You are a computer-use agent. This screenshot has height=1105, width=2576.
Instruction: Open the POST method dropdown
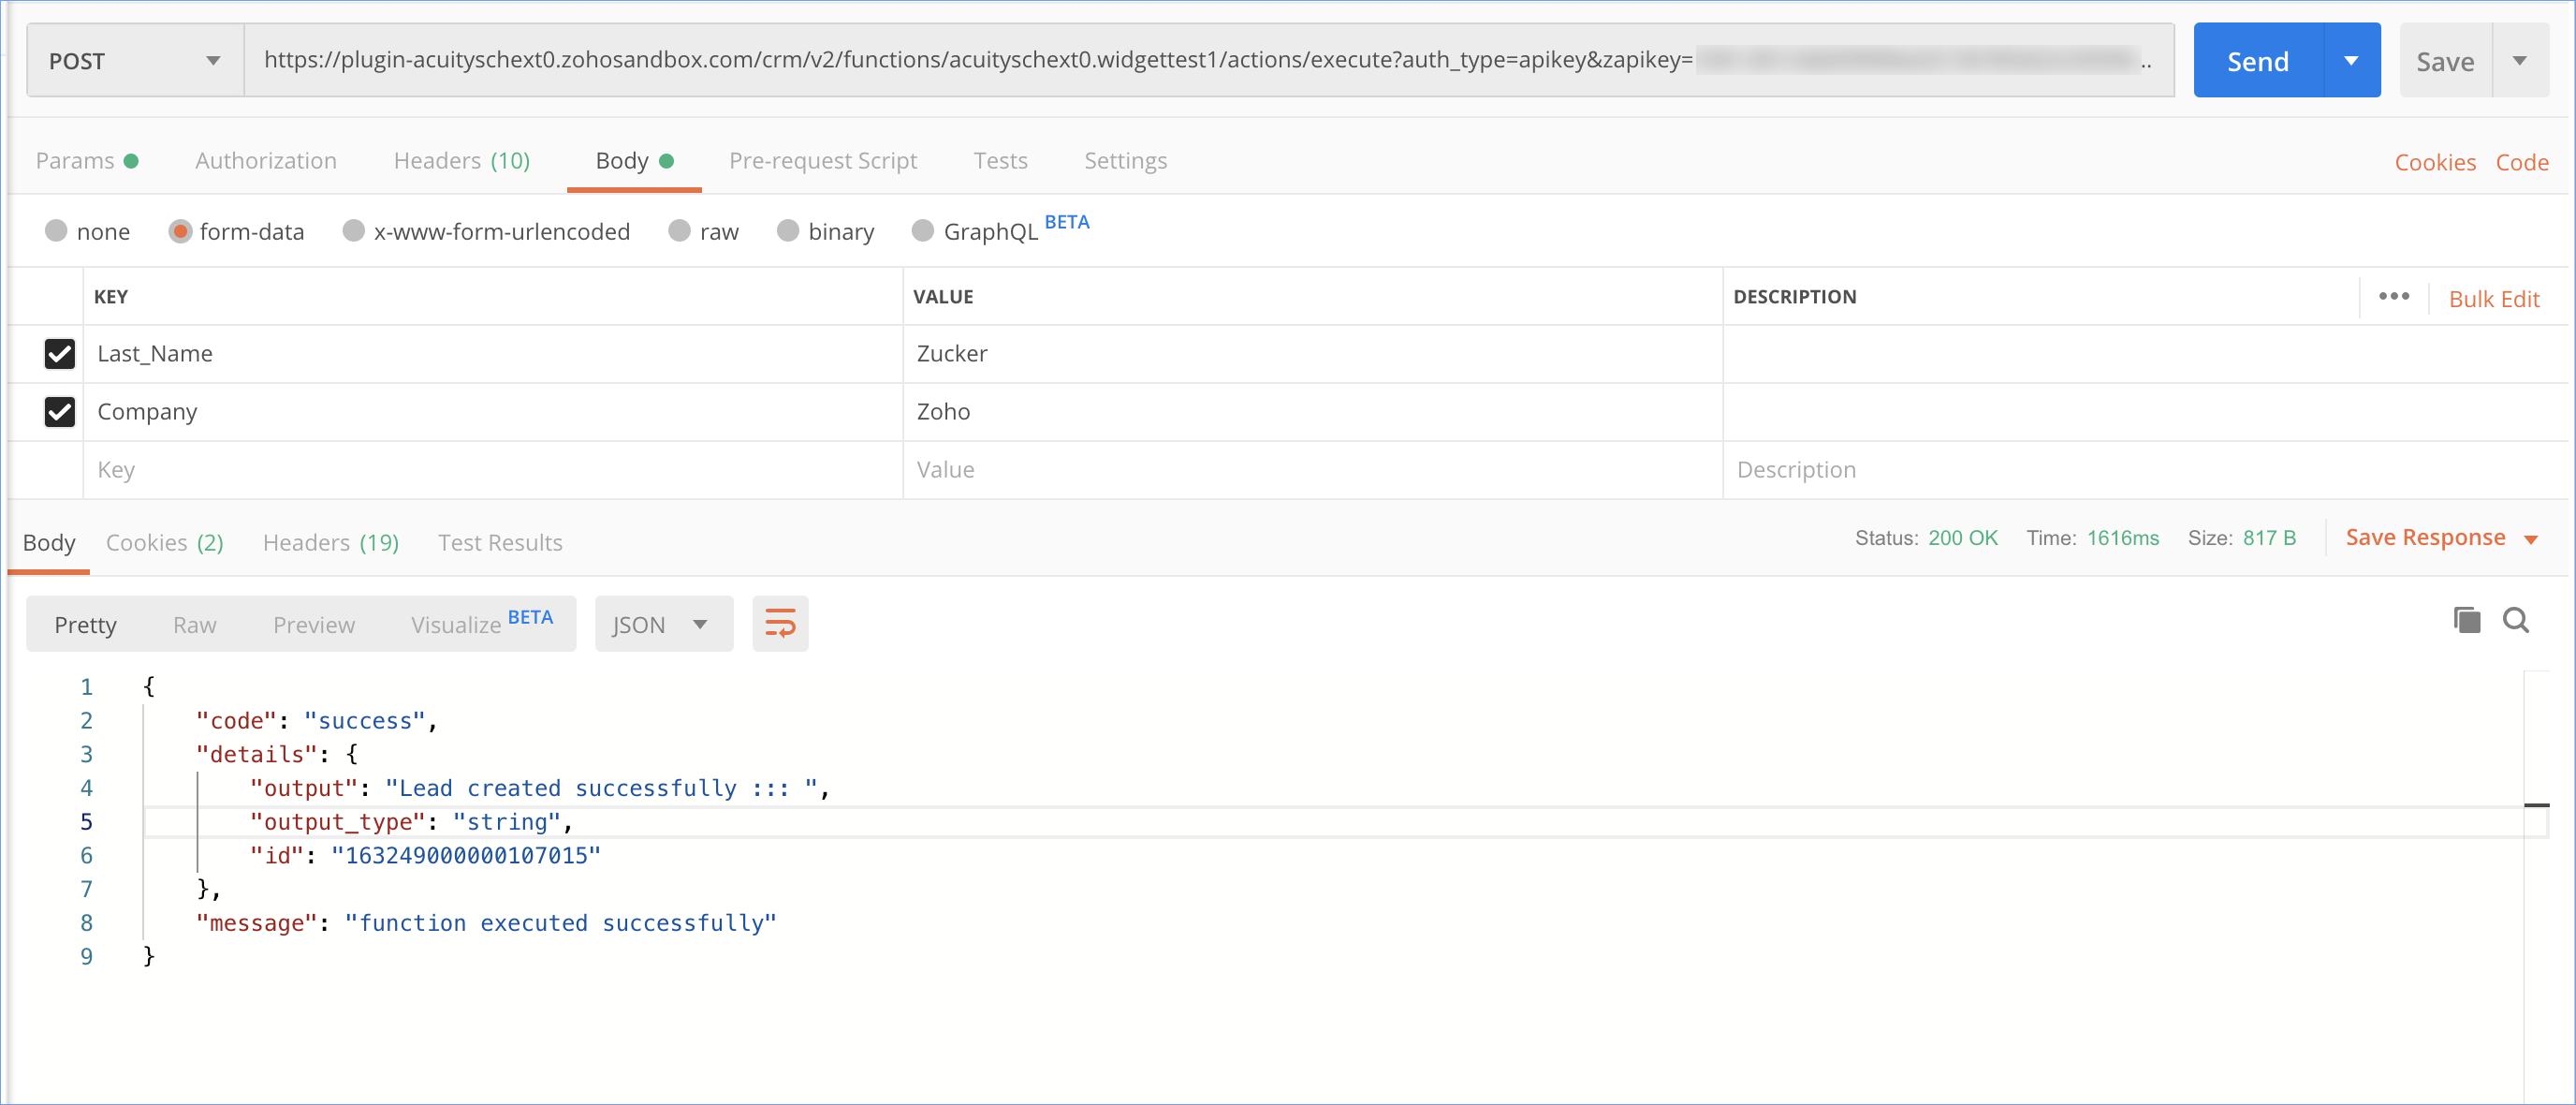[134, 61]
